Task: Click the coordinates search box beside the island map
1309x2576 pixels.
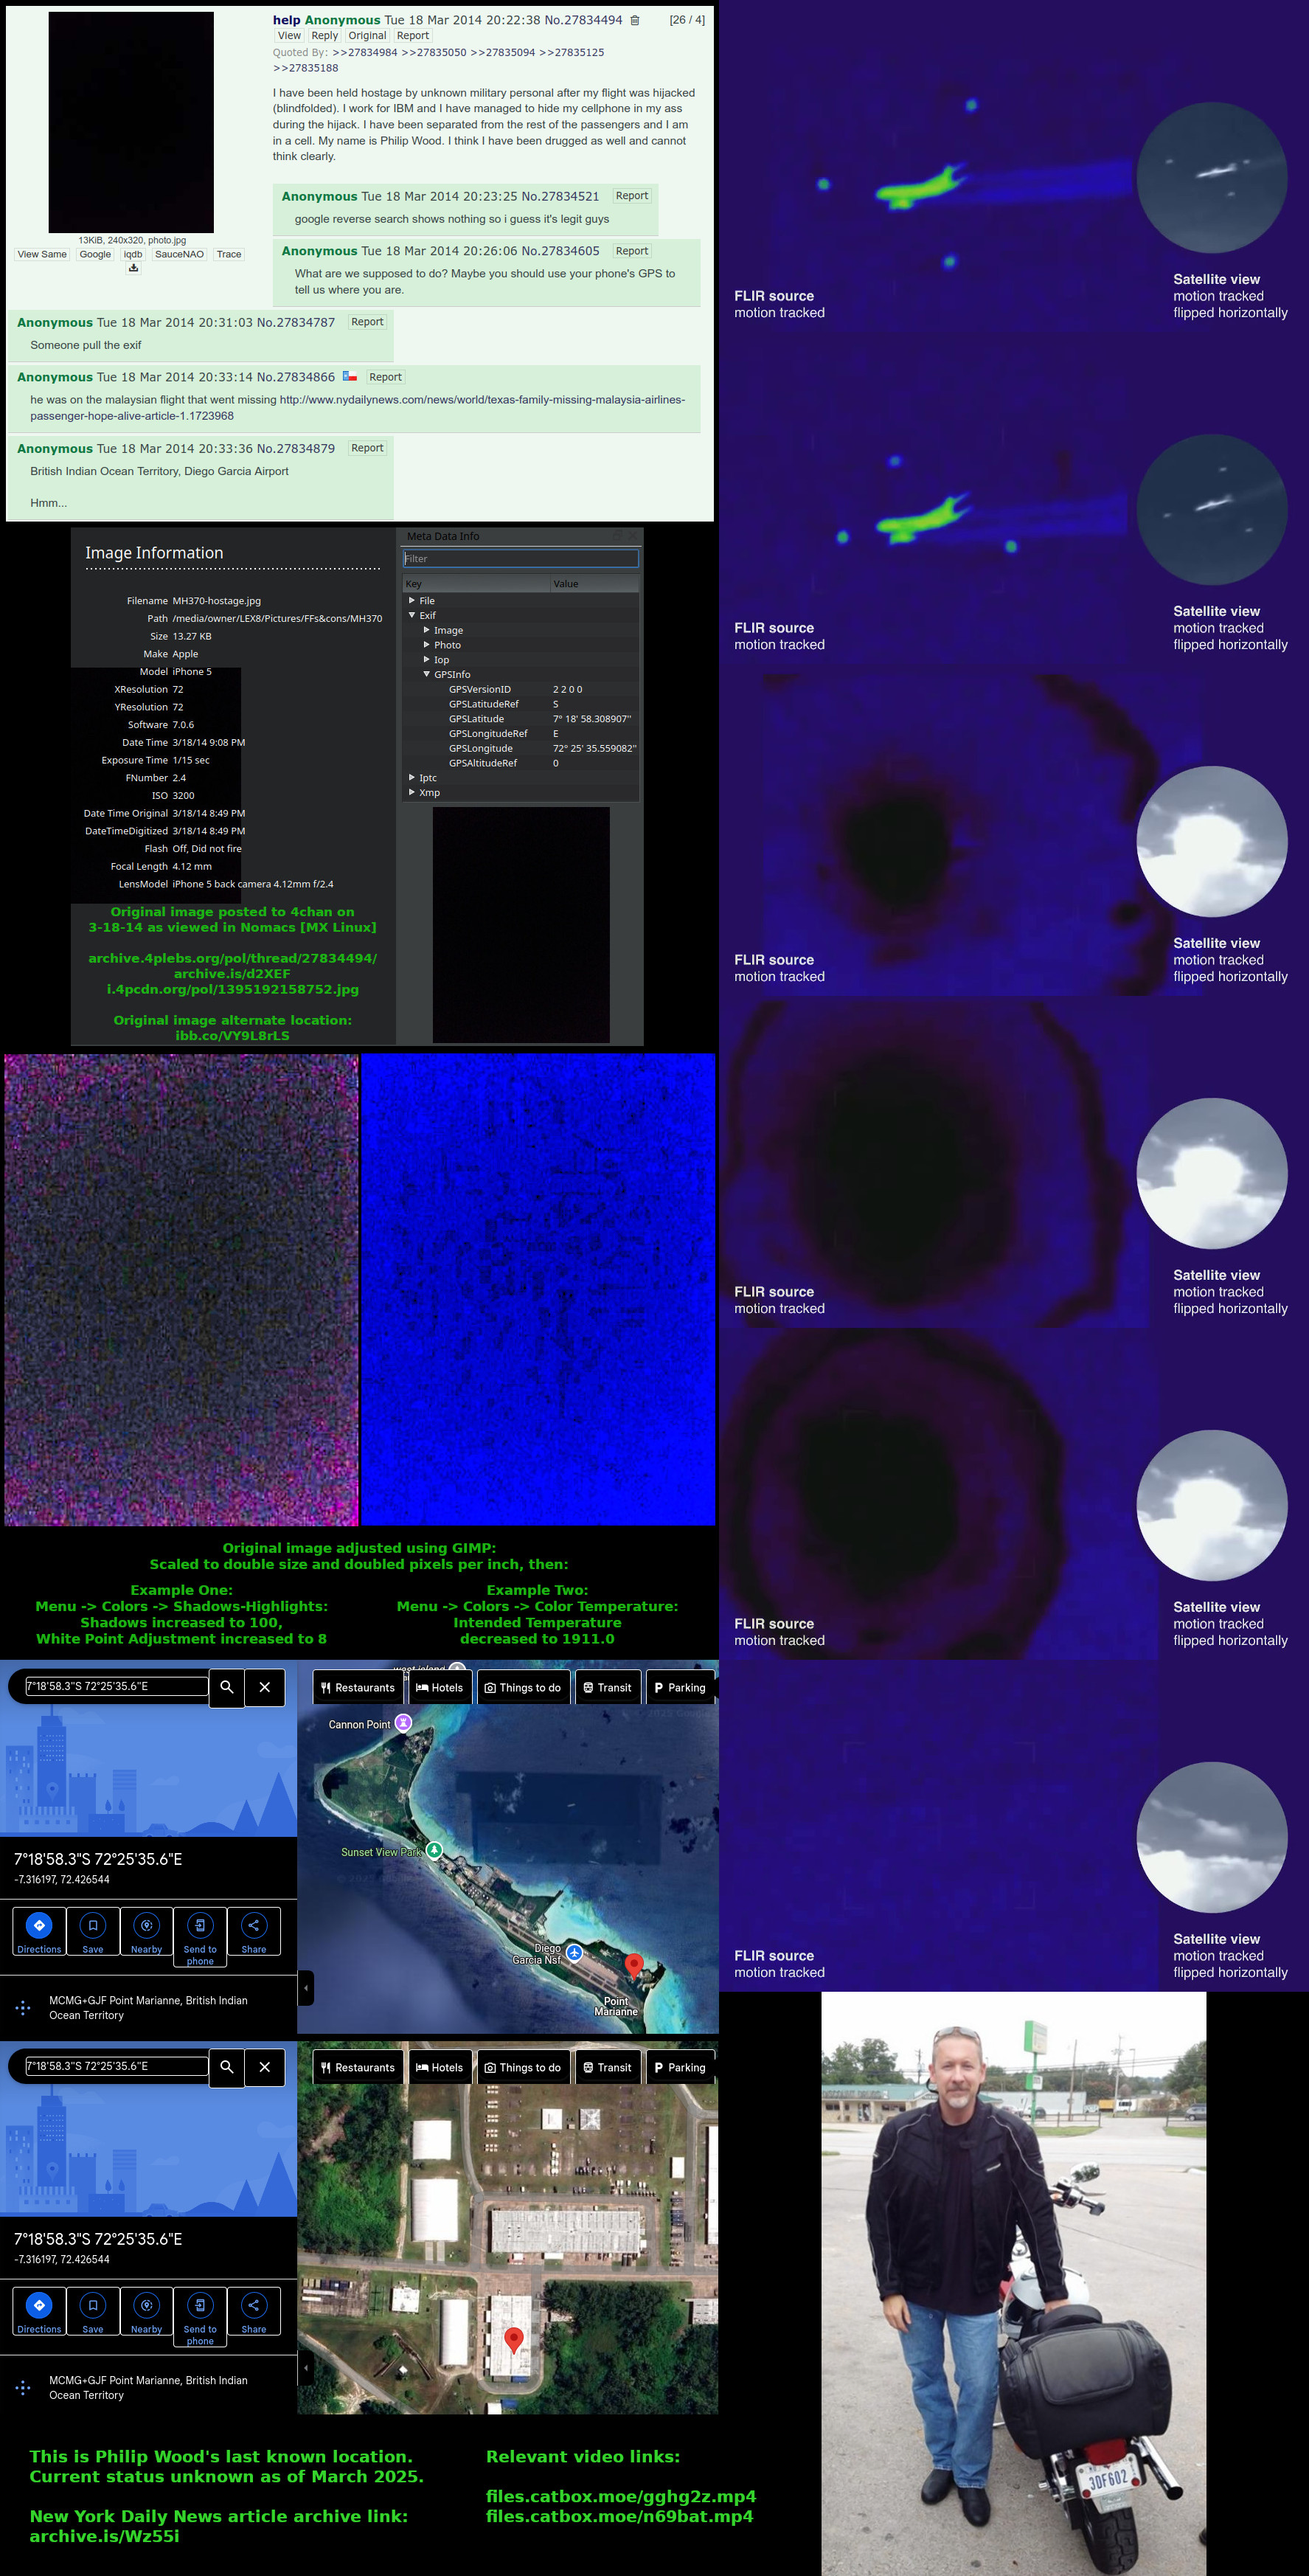Action: (117, 1686)
